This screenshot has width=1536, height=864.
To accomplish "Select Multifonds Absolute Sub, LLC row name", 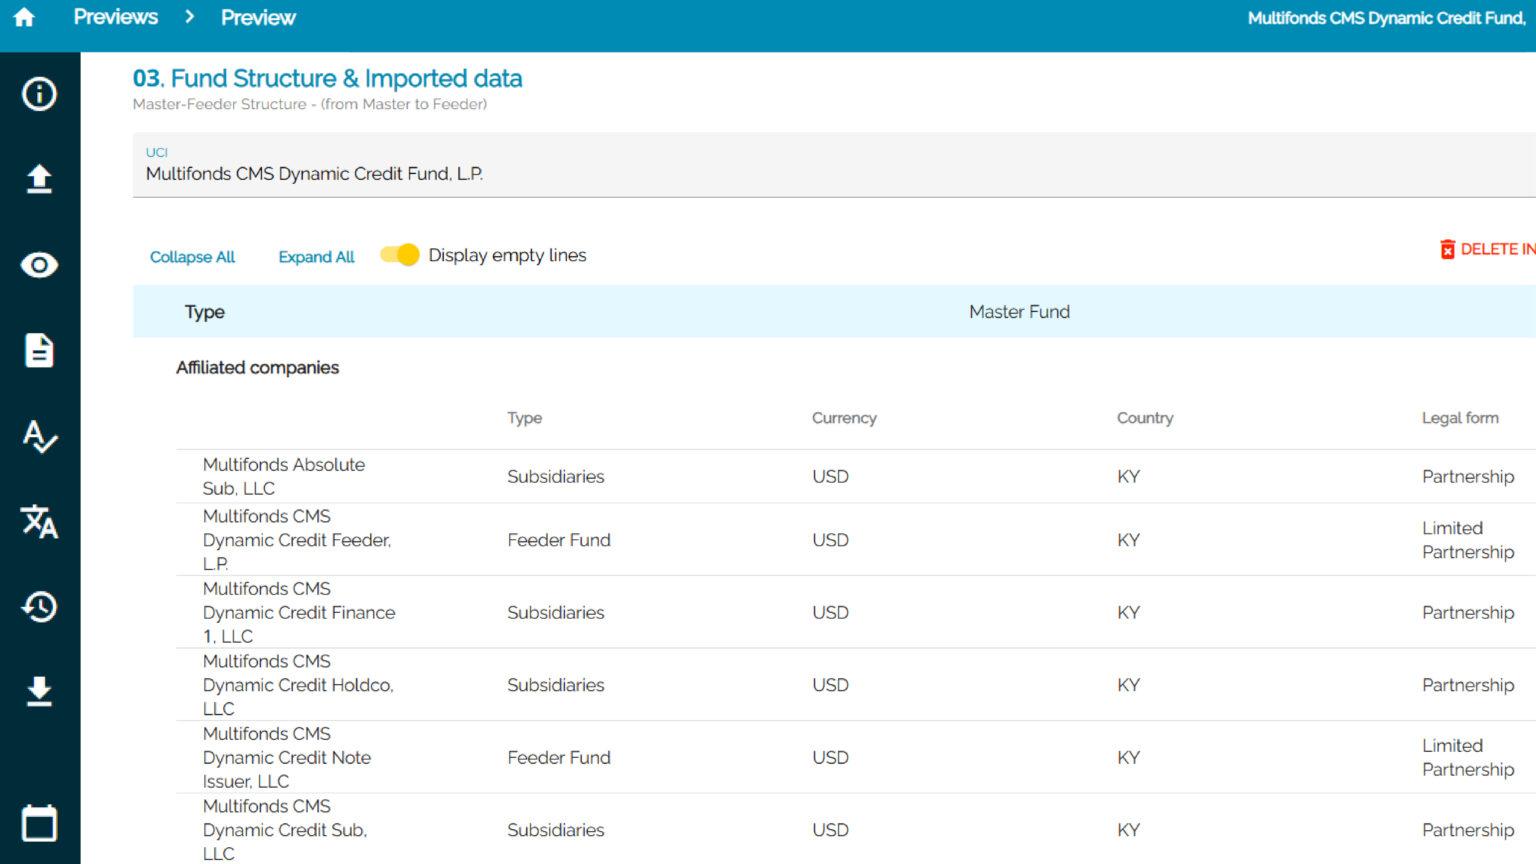I will pyautogui.click(x=284, y=476).
